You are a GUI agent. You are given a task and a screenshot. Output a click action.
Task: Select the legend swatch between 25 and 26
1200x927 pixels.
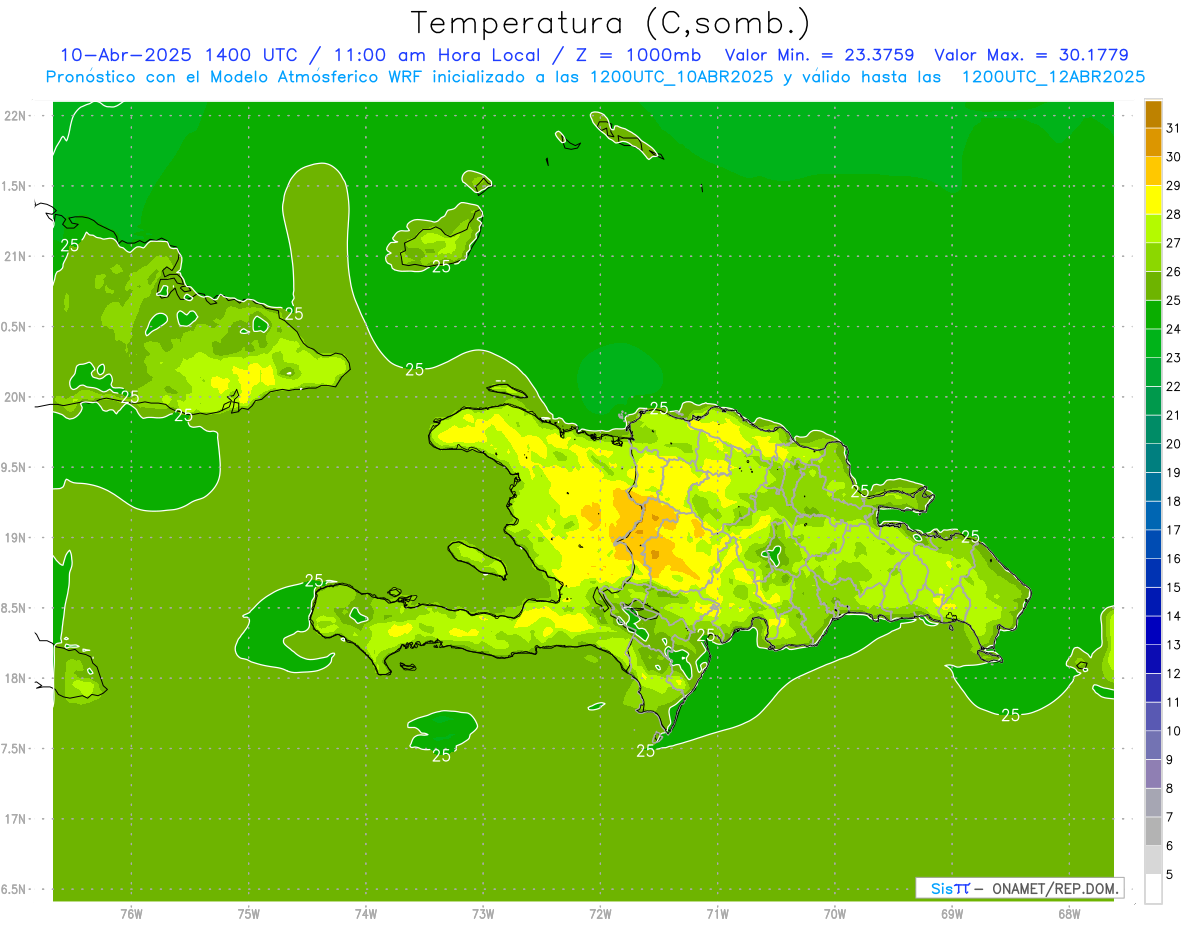tap(1153, 286)
